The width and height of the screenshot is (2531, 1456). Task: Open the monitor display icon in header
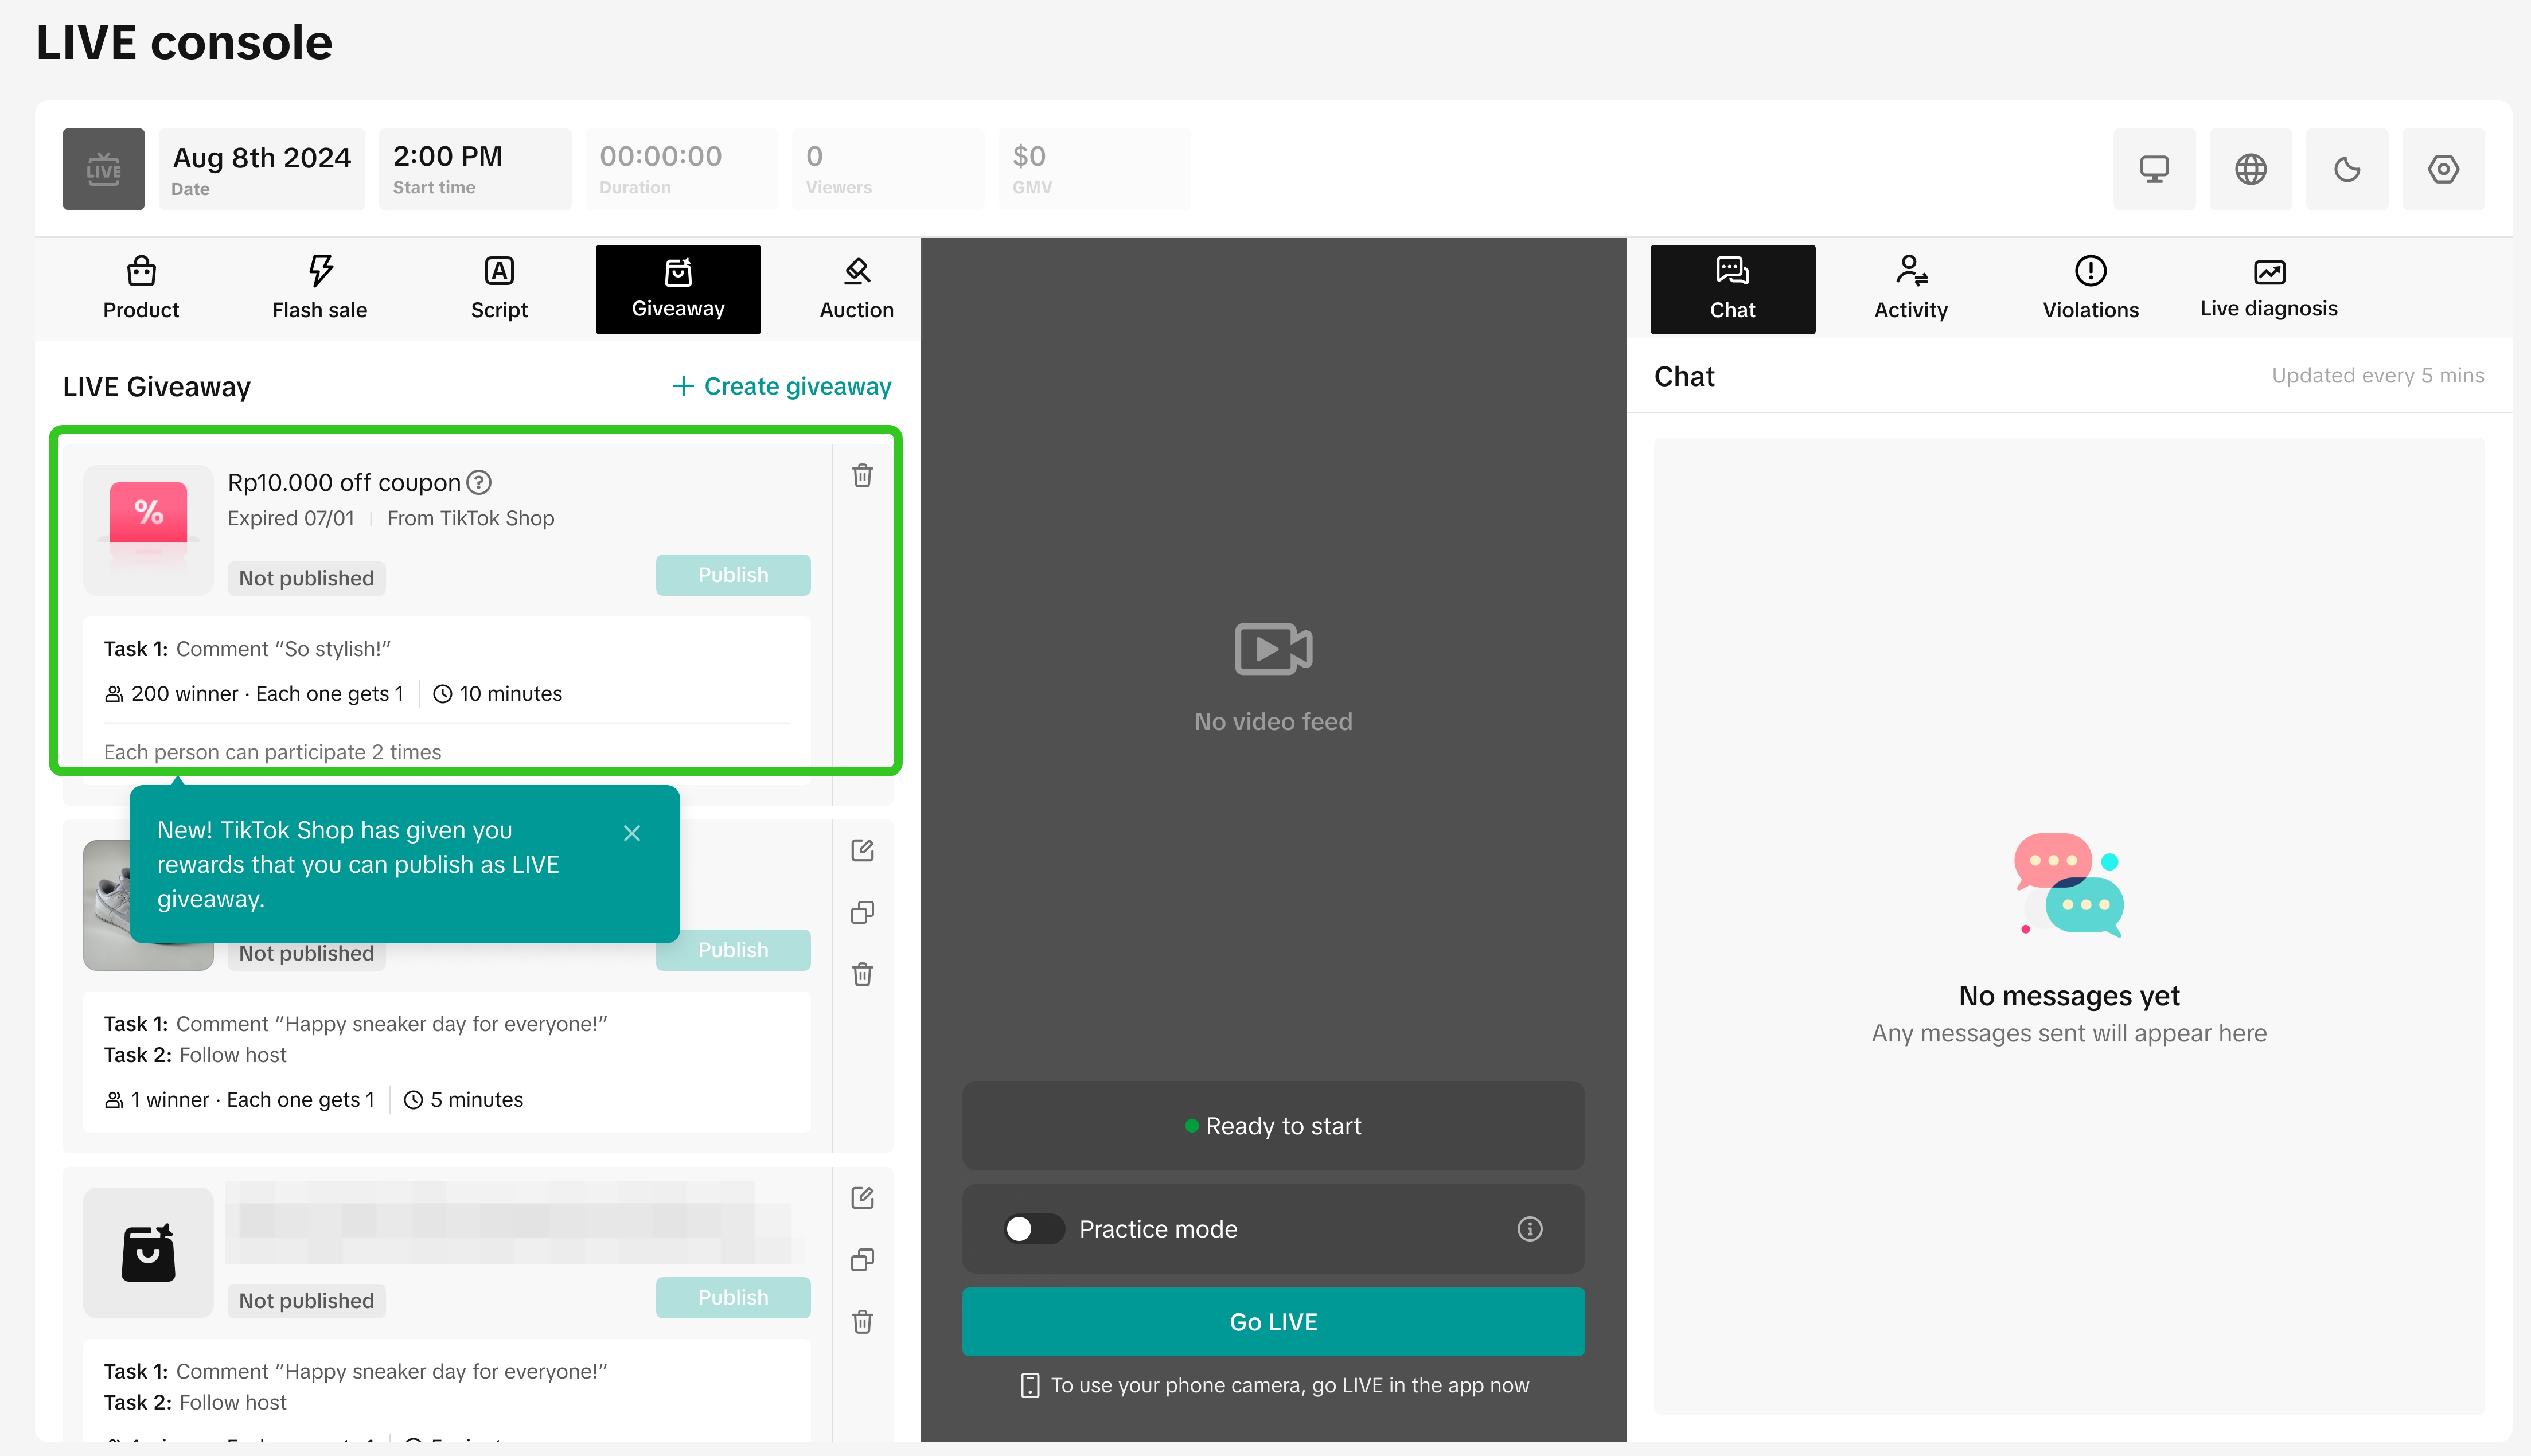[2154, 169]
